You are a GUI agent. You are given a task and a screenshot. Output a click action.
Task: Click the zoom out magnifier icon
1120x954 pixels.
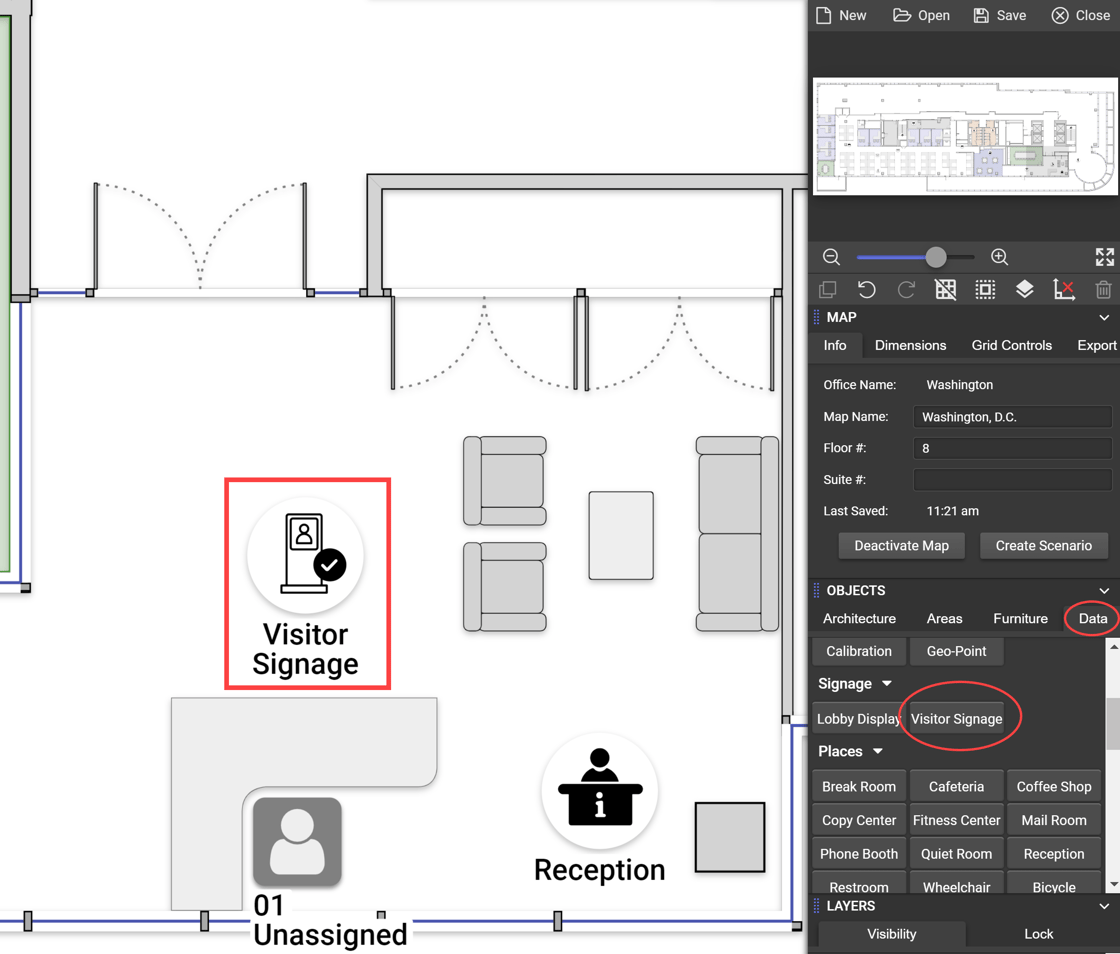pos(831,257)
